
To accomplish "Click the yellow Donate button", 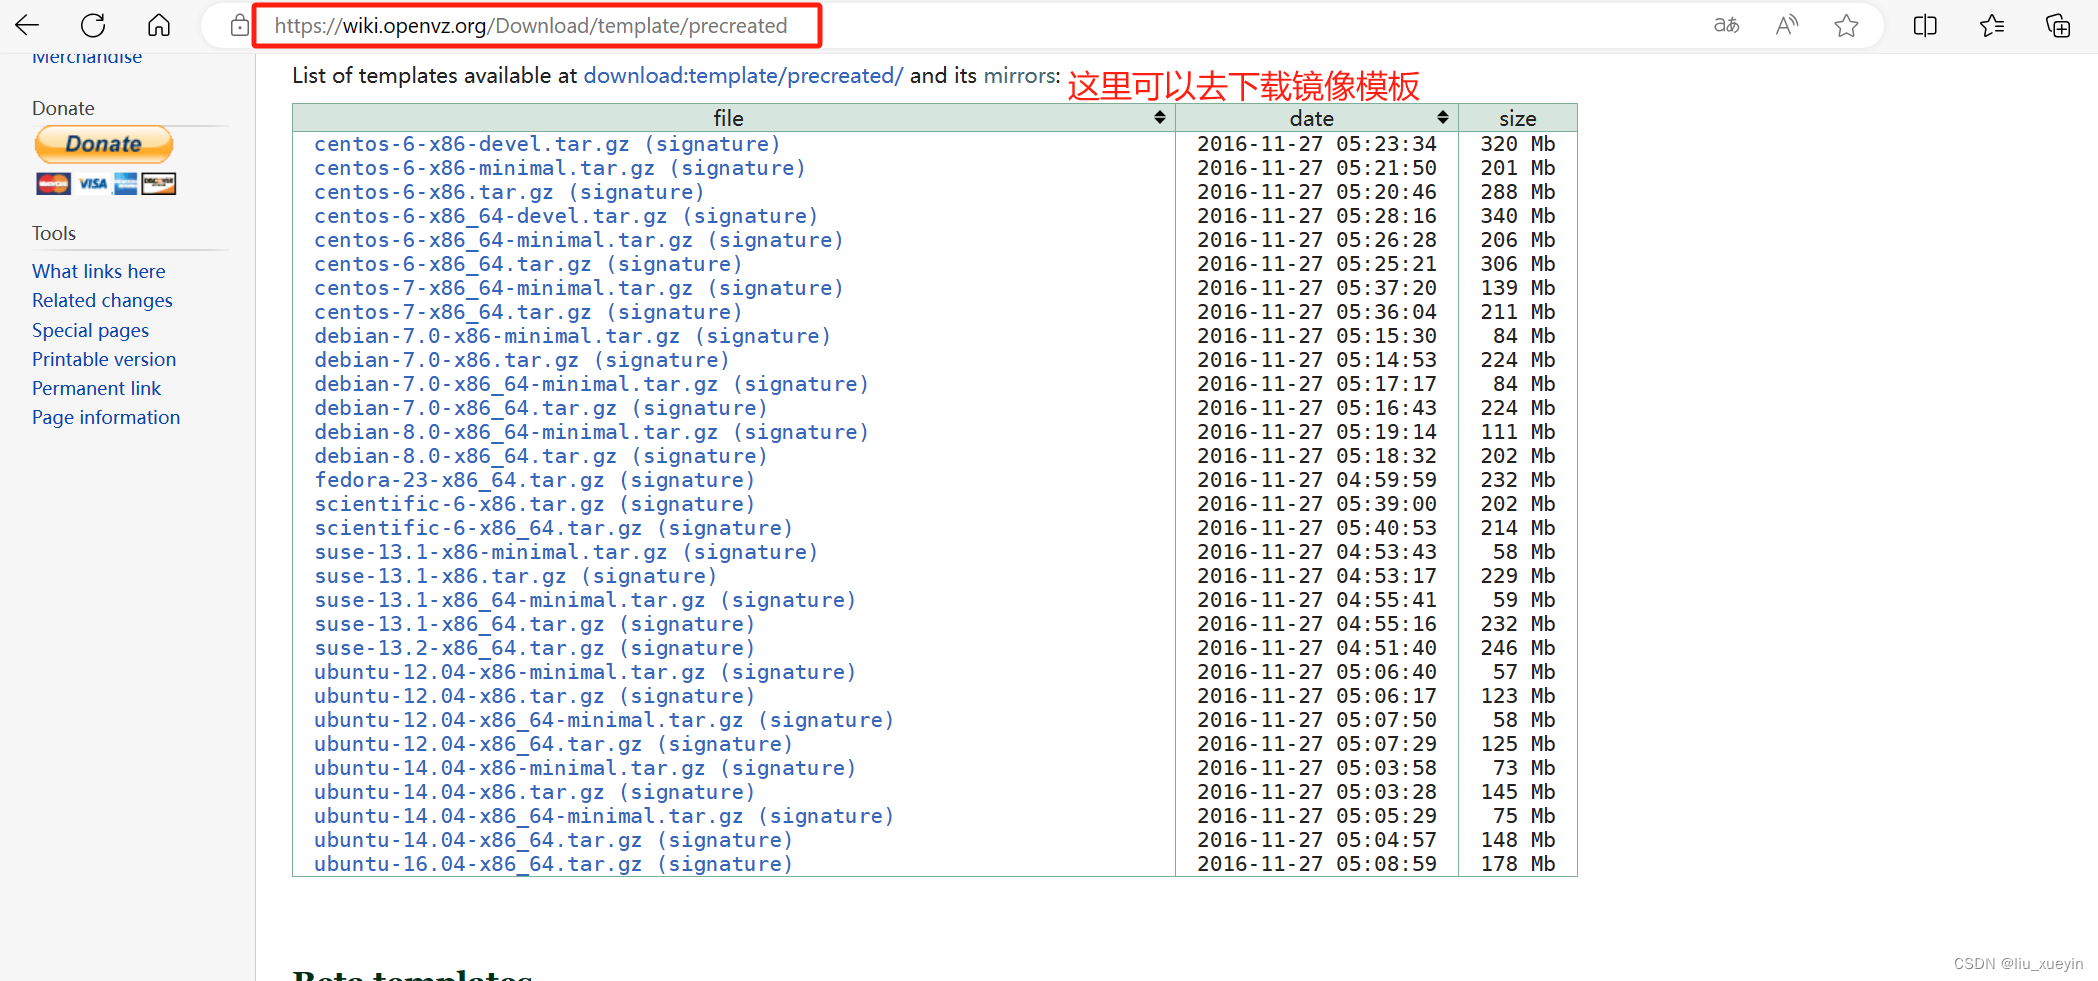I will [x=104, y=144].
